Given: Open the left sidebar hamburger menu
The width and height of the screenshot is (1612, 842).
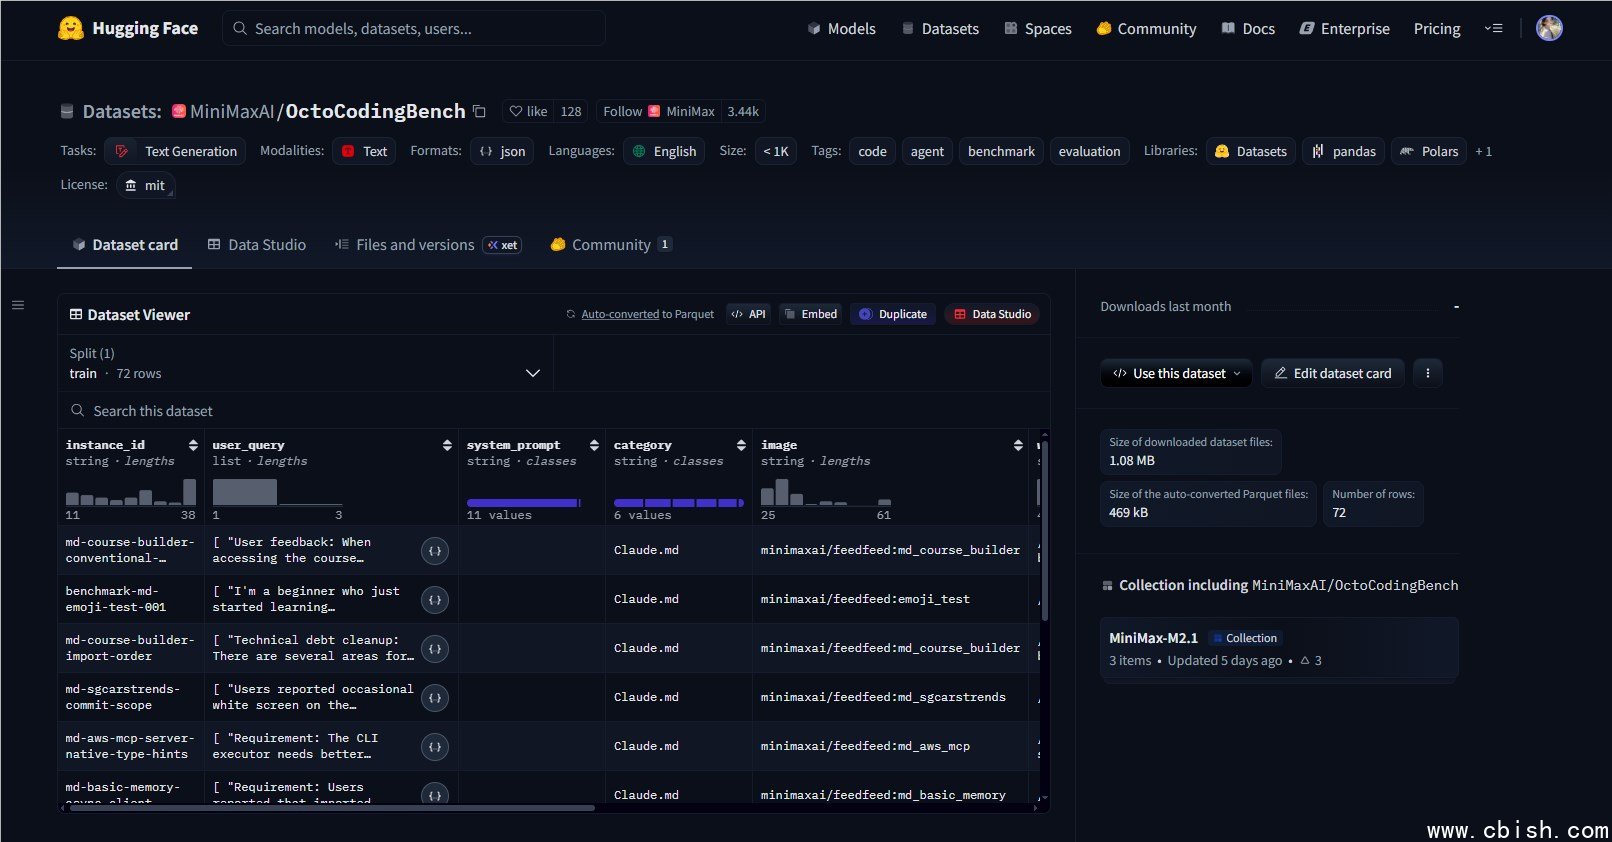Looking at the screenshot, I should pyautogui.click(x=18, y=305).
